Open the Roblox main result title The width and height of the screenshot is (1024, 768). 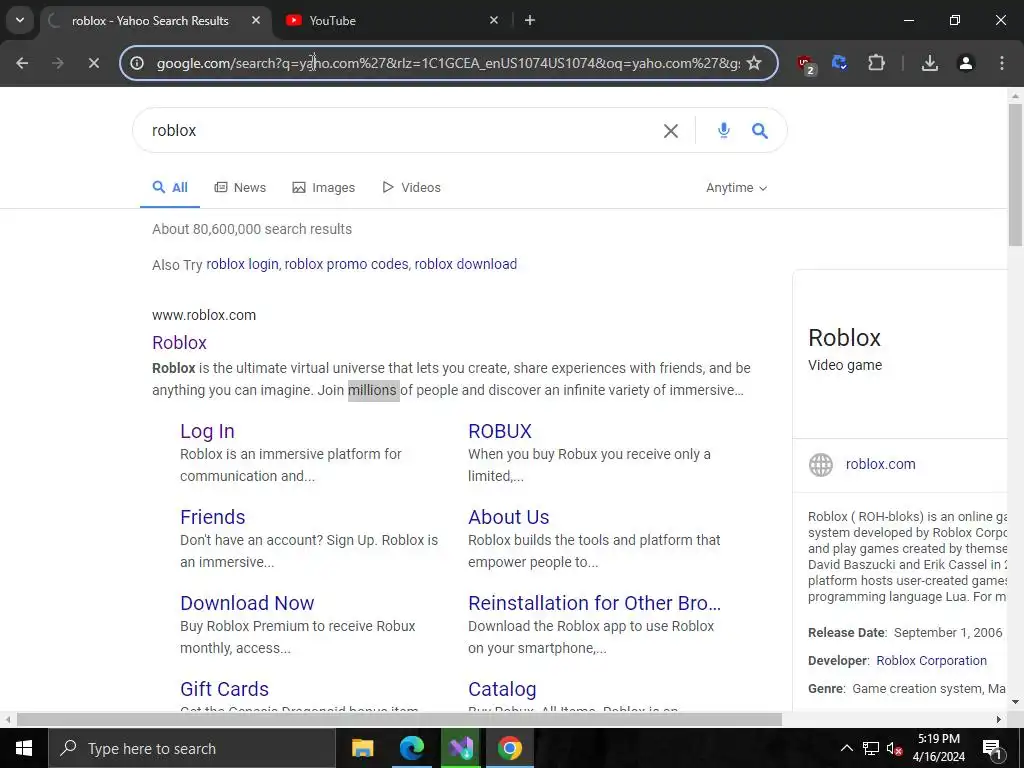(x=180, y=343)
